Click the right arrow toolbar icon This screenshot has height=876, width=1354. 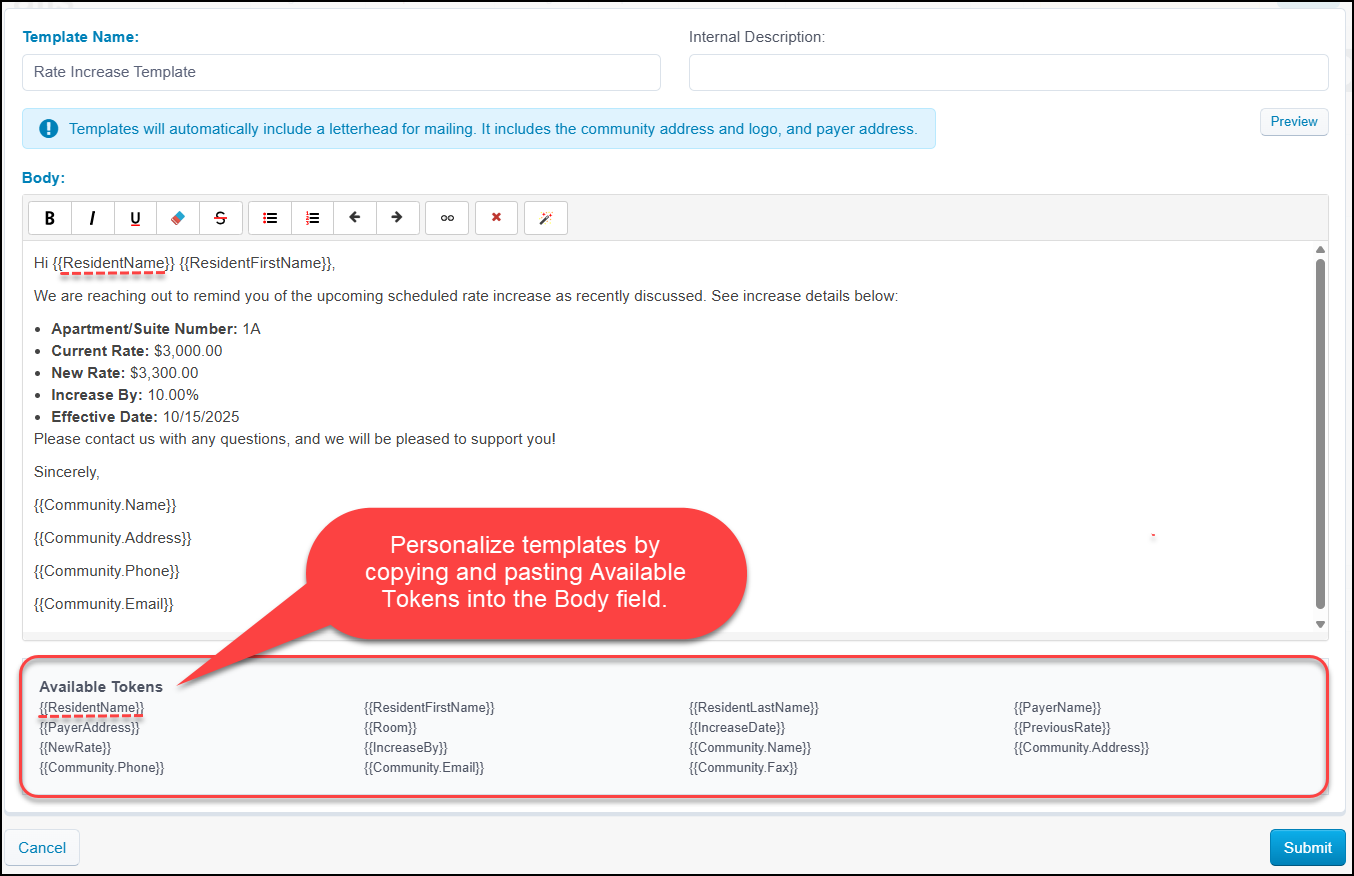click(397, 218)
